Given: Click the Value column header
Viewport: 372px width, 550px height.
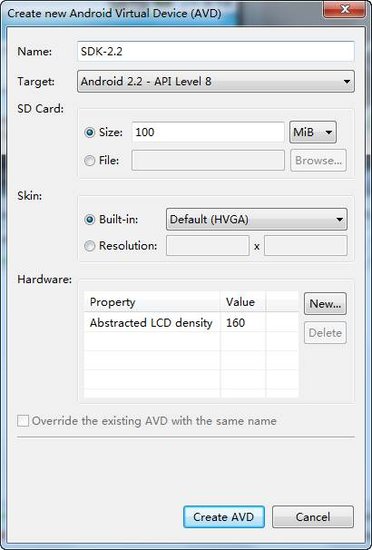Looking at the screenshot, I should coord(243,302).
